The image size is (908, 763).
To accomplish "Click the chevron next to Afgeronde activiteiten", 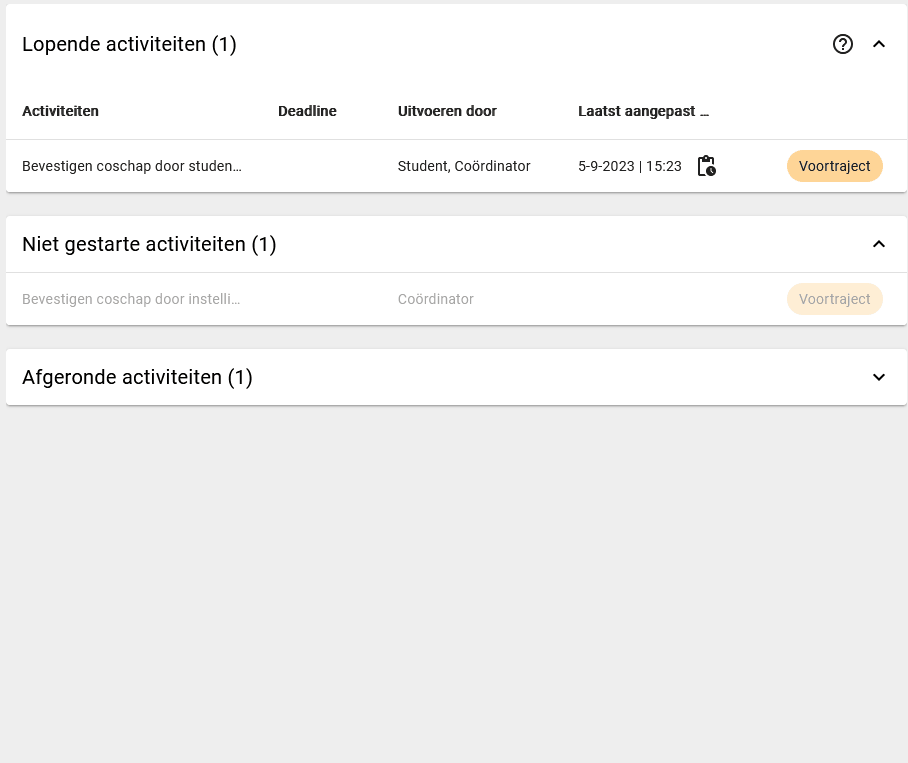I will point(879,377).
